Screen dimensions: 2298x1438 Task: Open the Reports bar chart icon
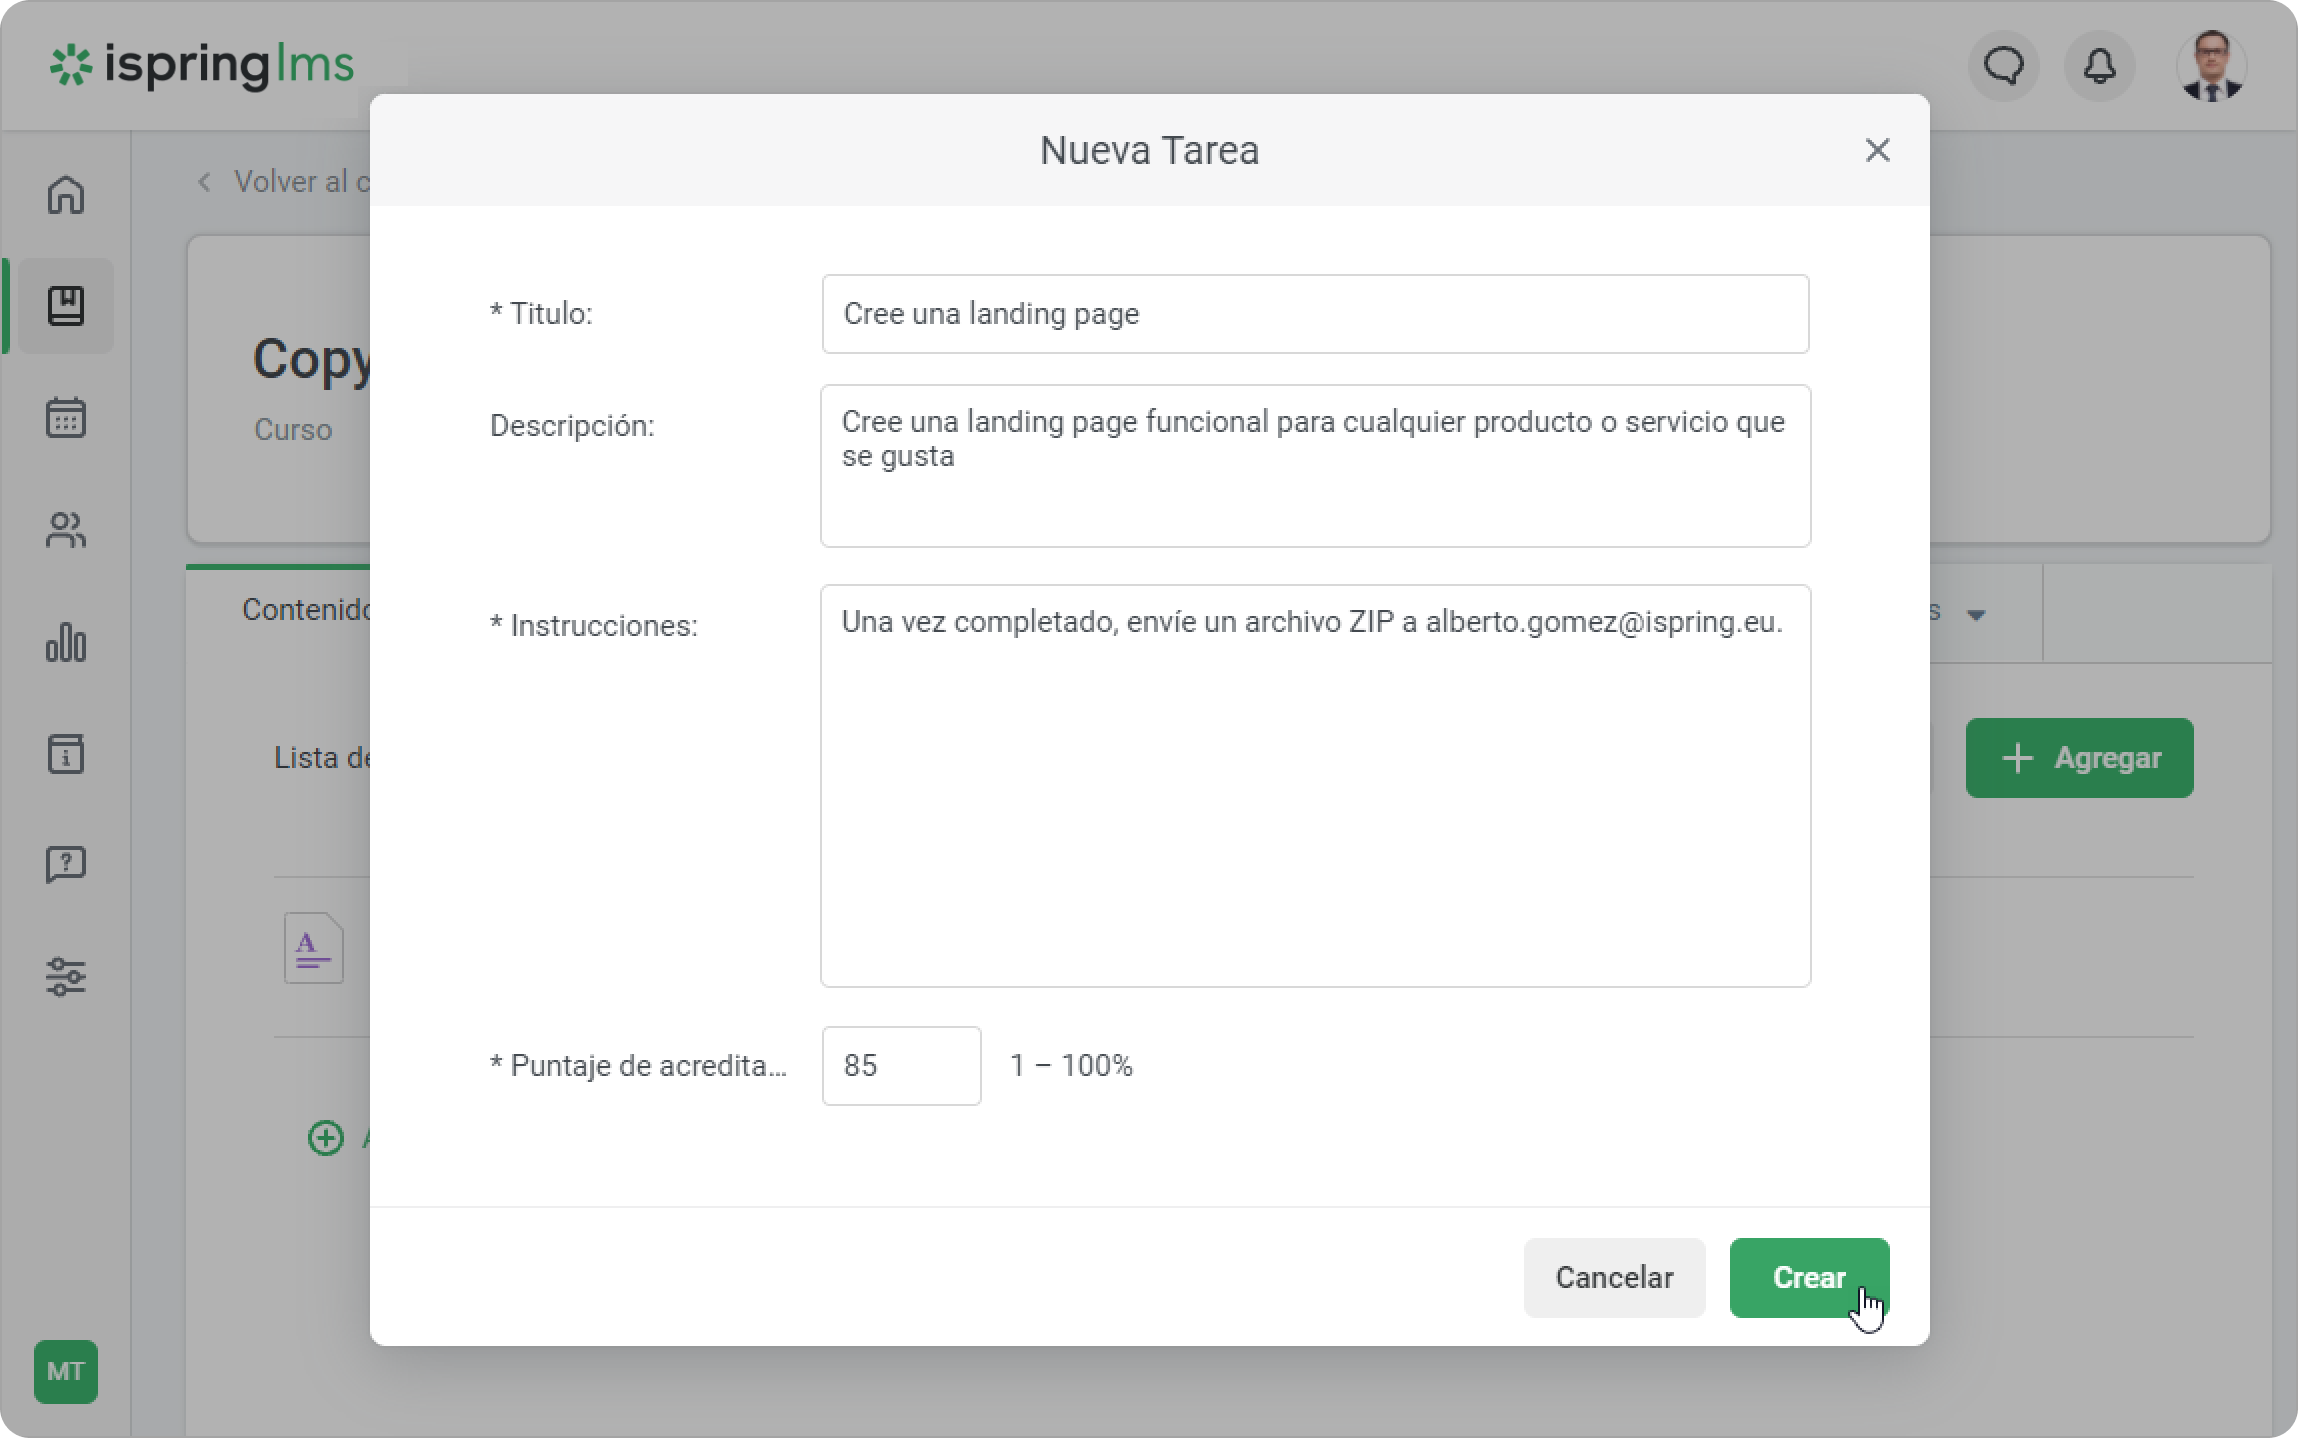point(66,642)
